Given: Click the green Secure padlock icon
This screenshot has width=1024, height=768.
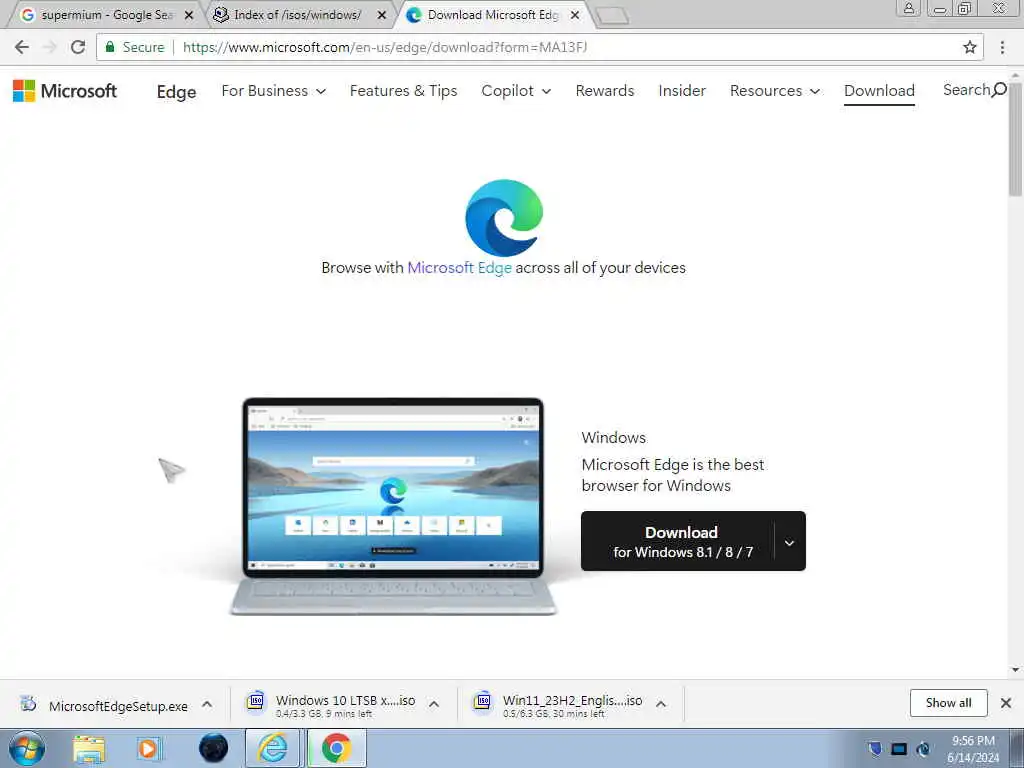Looking at the screenshot, I should [110, 47].
